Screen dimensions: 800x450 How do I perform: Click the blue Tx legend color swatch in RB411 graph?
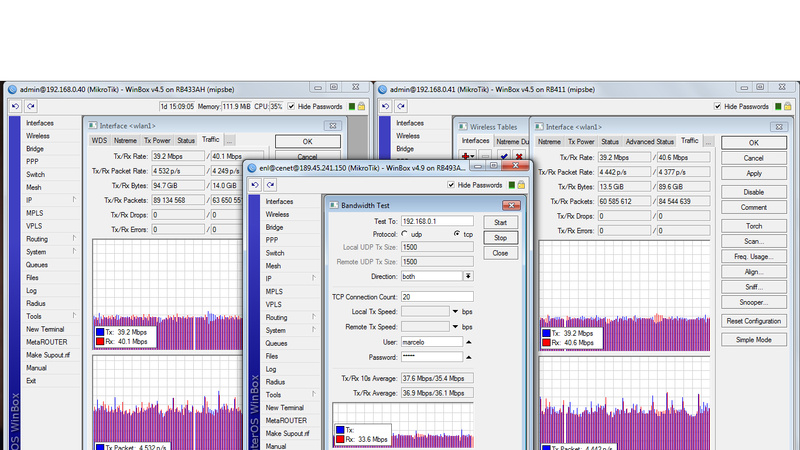(546, 331)
